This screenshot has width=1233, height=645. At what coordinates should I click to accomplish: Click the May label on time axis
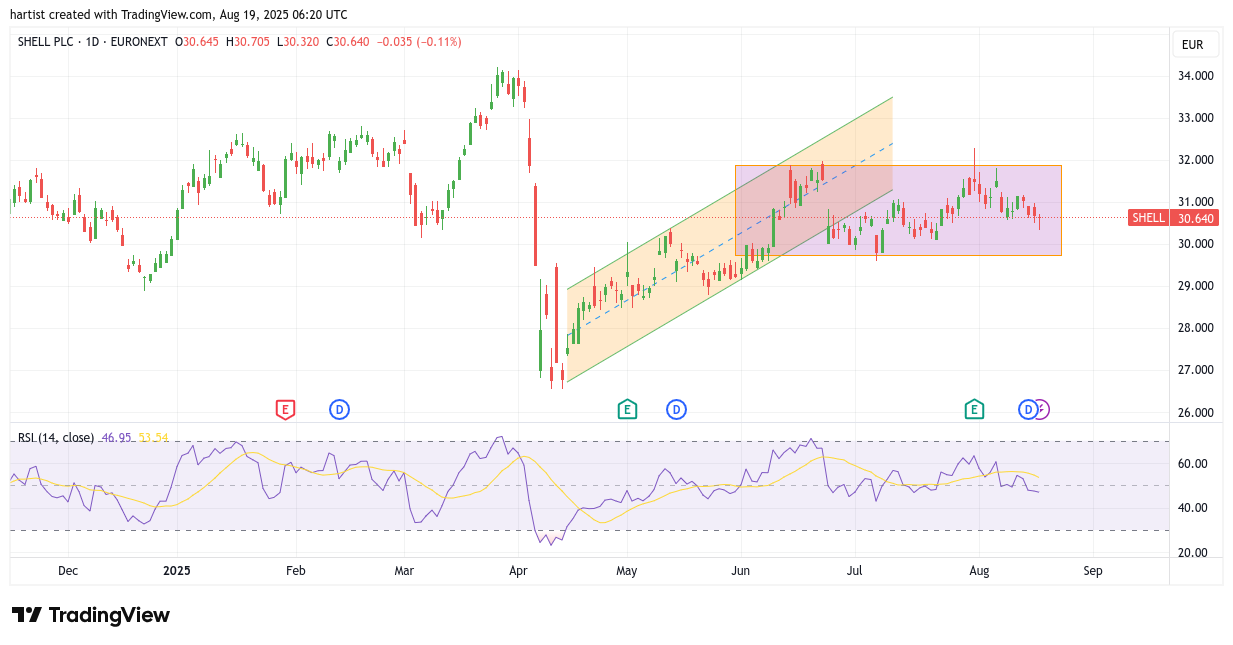[627, 571]
